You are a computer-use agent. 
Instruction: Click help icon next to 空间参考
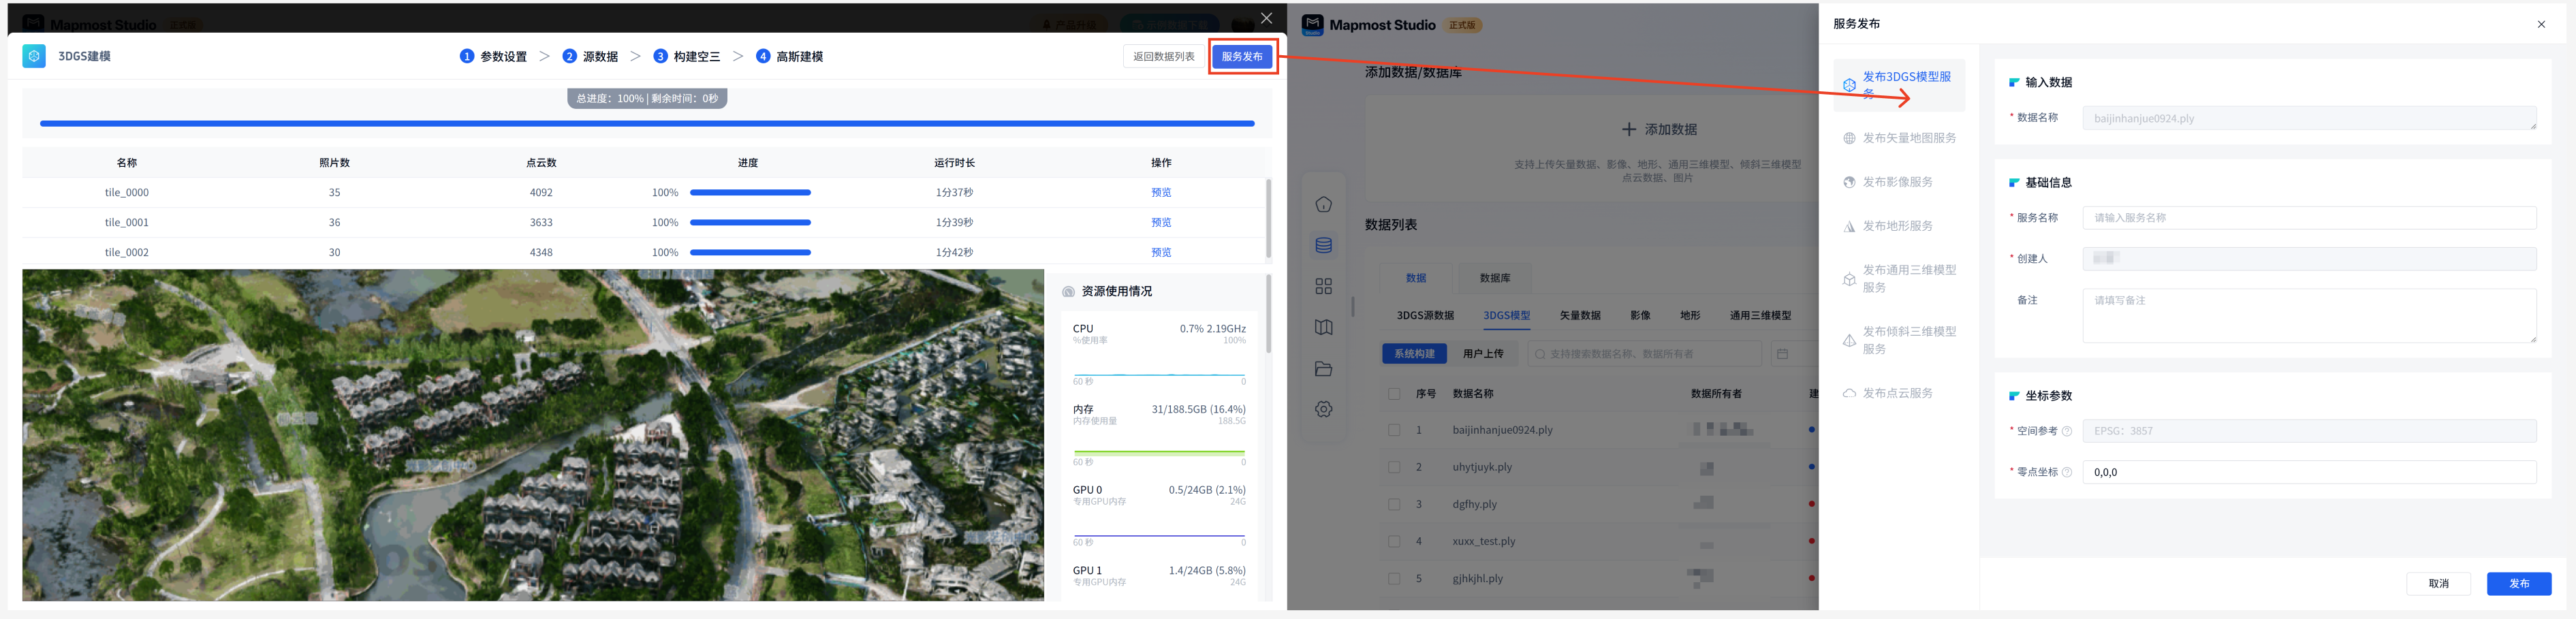2066,431
